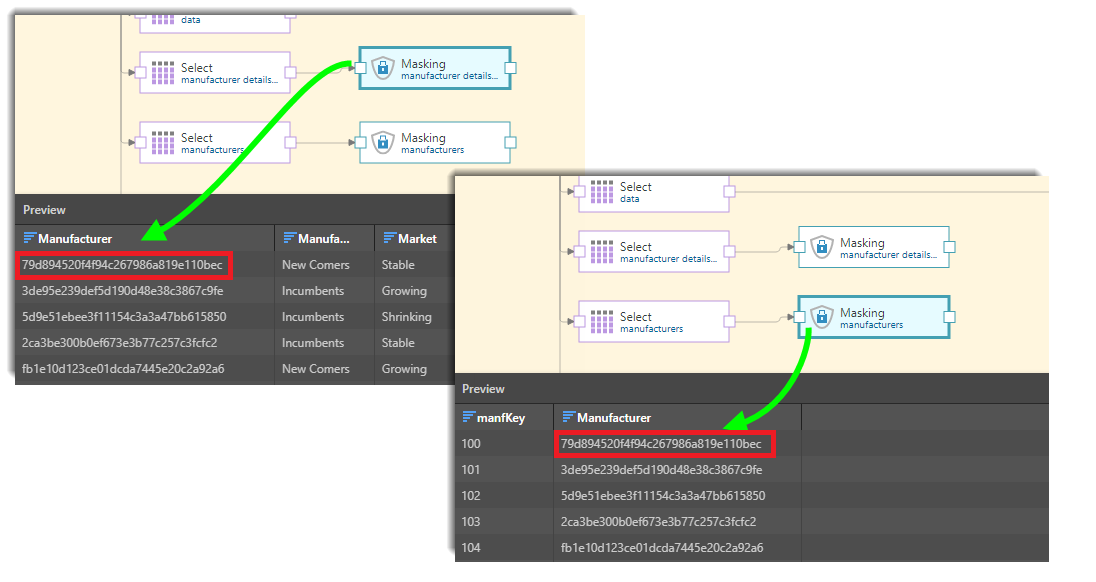Click the output port of the highlighted Masking manufacturer details node

click(x=510, y=68)
